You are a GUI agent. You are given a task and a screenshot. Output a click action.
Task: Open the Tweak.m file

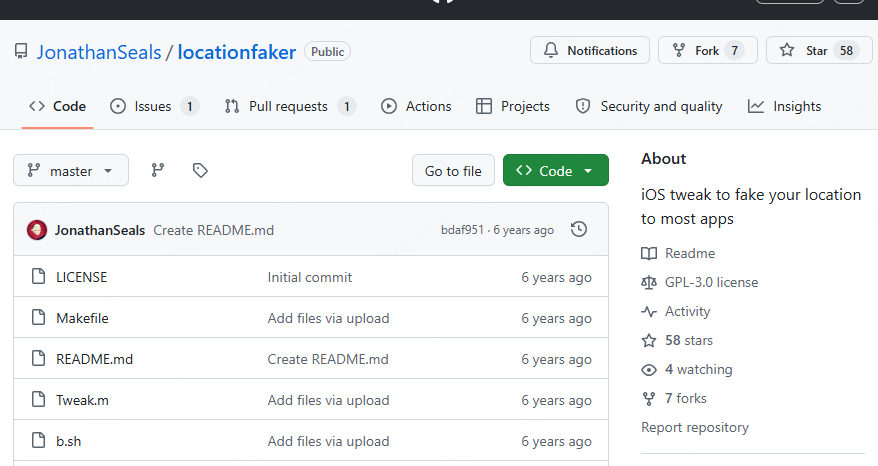[x=82, y=400]
